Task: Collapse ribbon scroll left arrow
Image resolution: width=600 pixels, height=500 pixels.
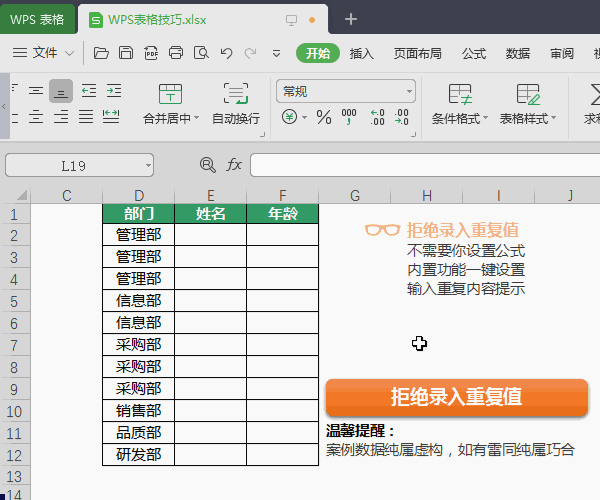Action: (4, 106)
